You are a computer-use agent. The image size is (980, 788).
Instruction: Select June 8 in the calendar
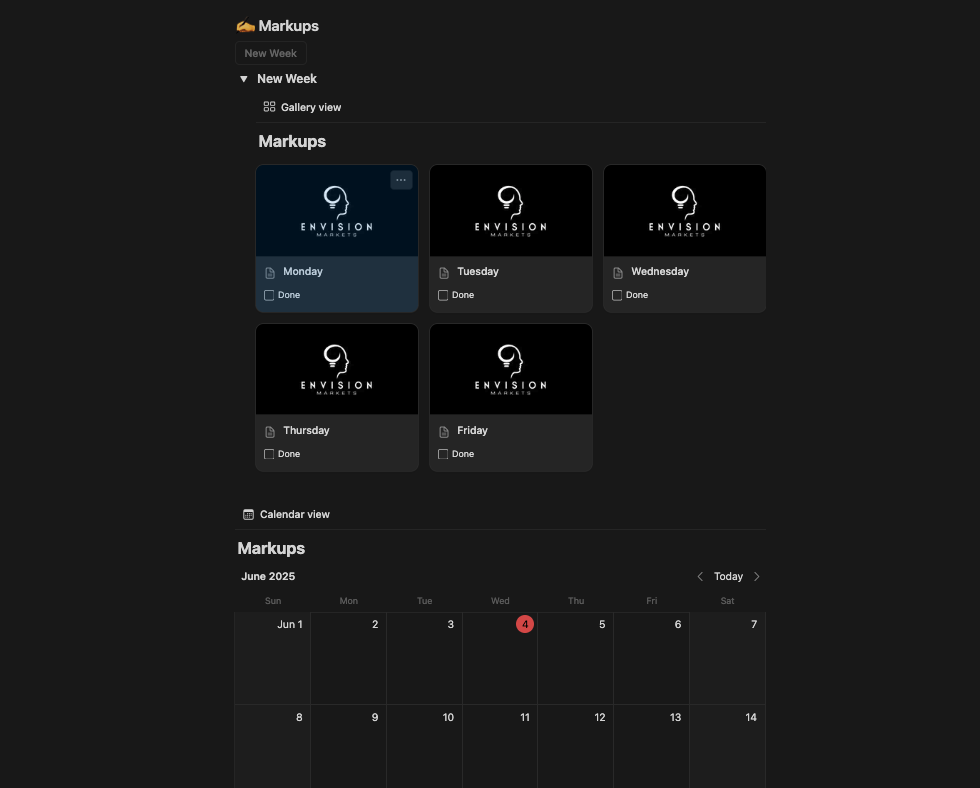272,747
